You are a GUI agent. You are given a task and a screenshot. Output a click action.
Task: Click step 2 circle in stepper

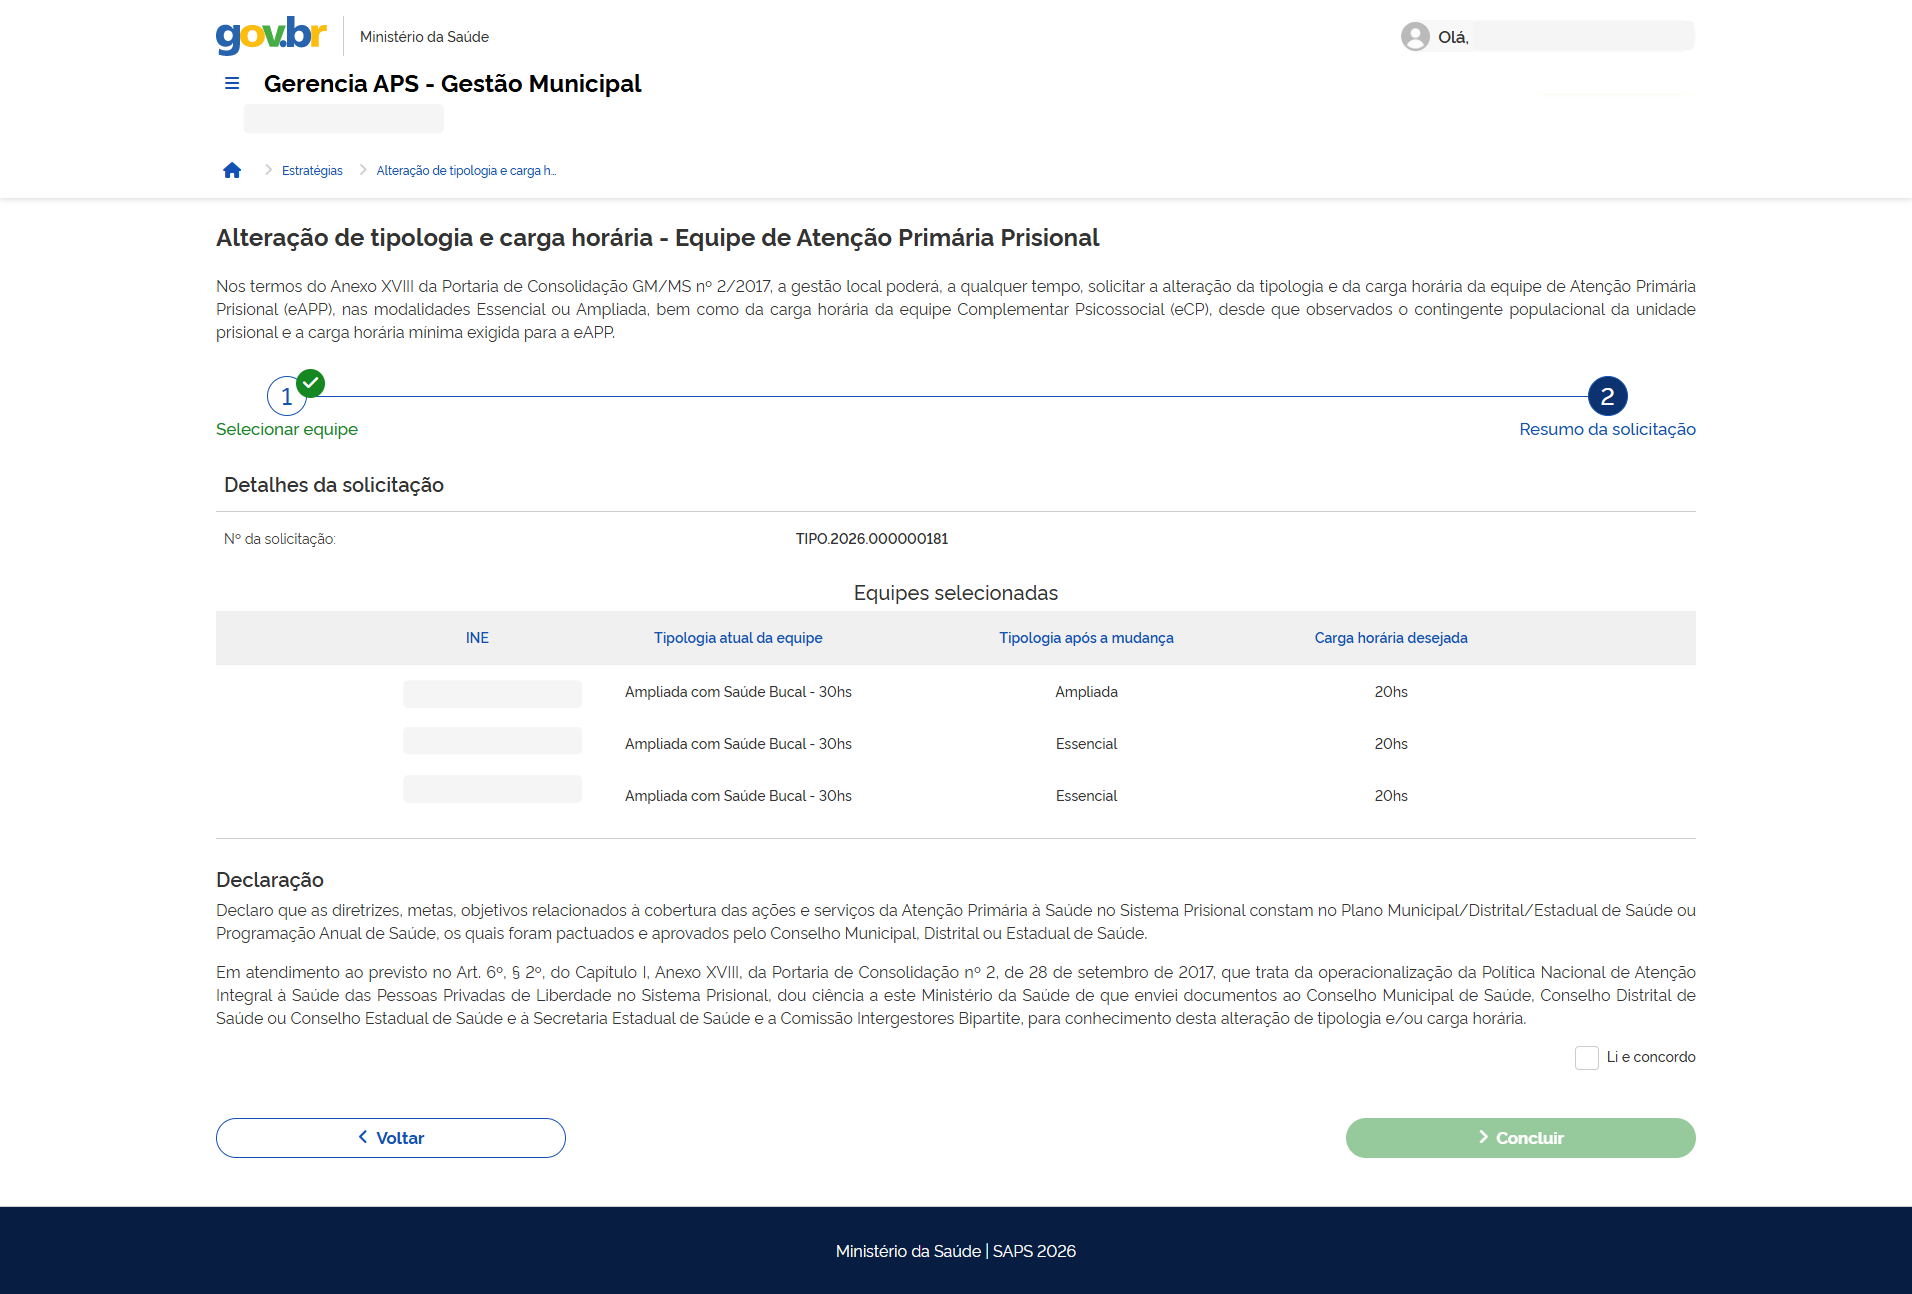1607,397
